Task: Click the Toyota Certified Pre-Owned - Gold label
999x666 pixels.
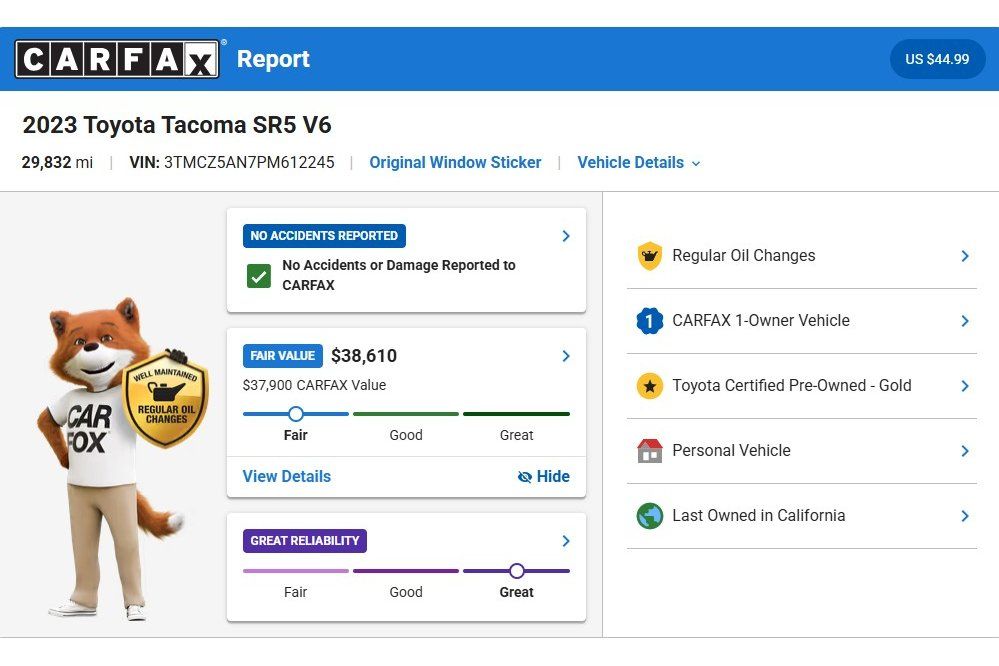Action: [791, 386]
